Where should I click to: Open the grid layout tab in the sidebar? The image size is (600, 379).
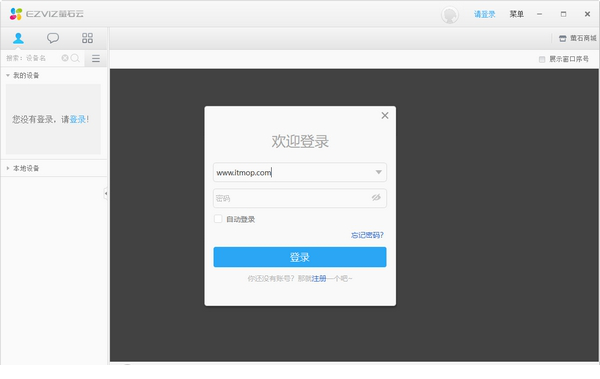point(87,38)
